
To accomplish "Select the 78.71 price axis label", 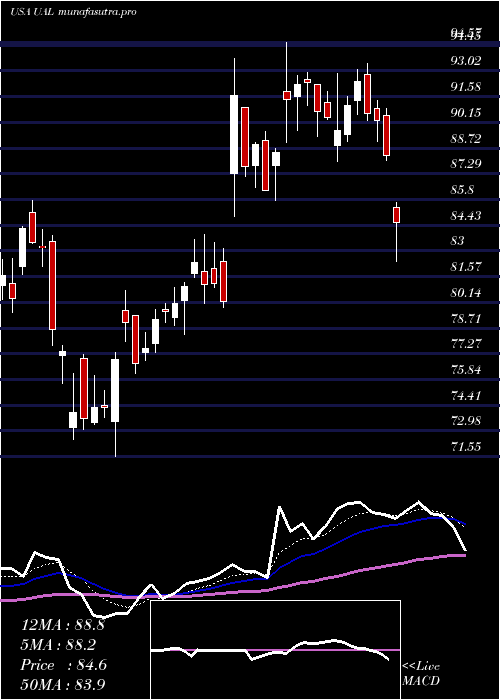I will pyautogui.click(x=466, y=319).
